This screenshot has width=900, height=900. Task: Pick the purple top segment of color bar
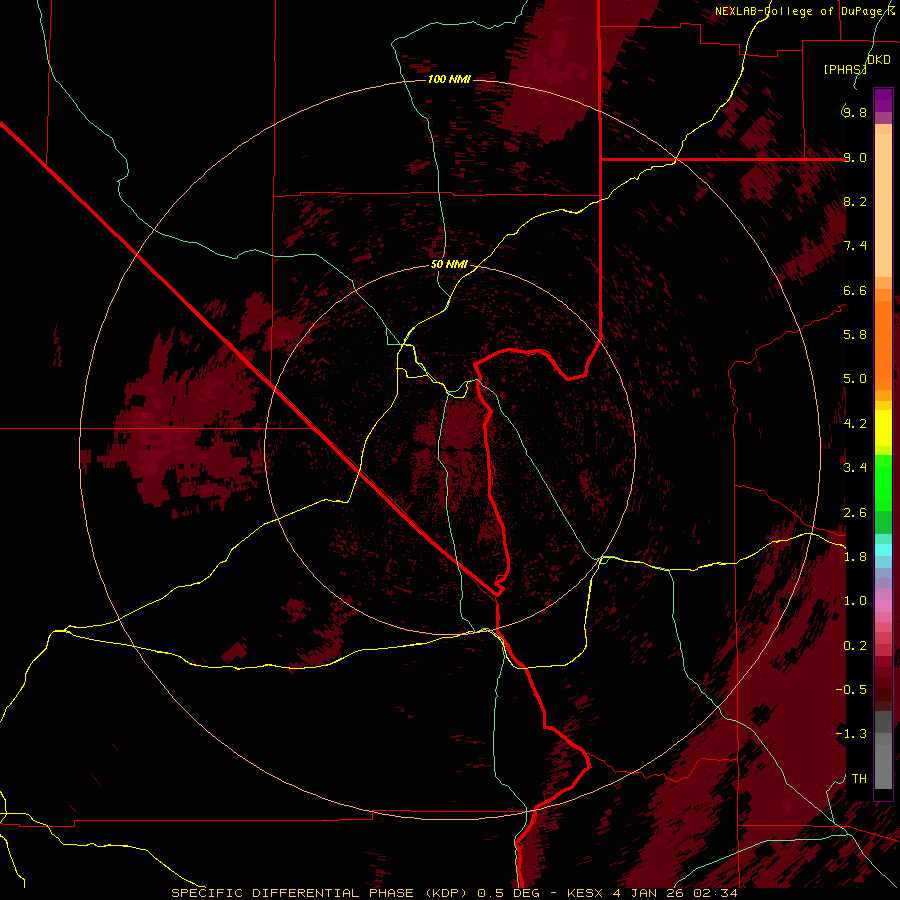point(883,100)
